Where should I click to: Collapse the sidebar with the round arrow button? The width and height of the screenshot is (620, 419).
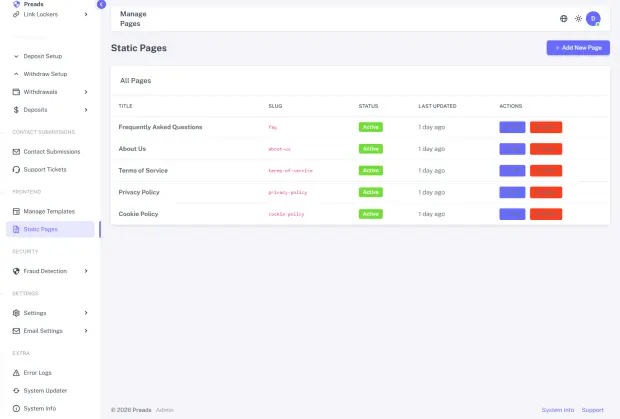[x=101, y=4]
